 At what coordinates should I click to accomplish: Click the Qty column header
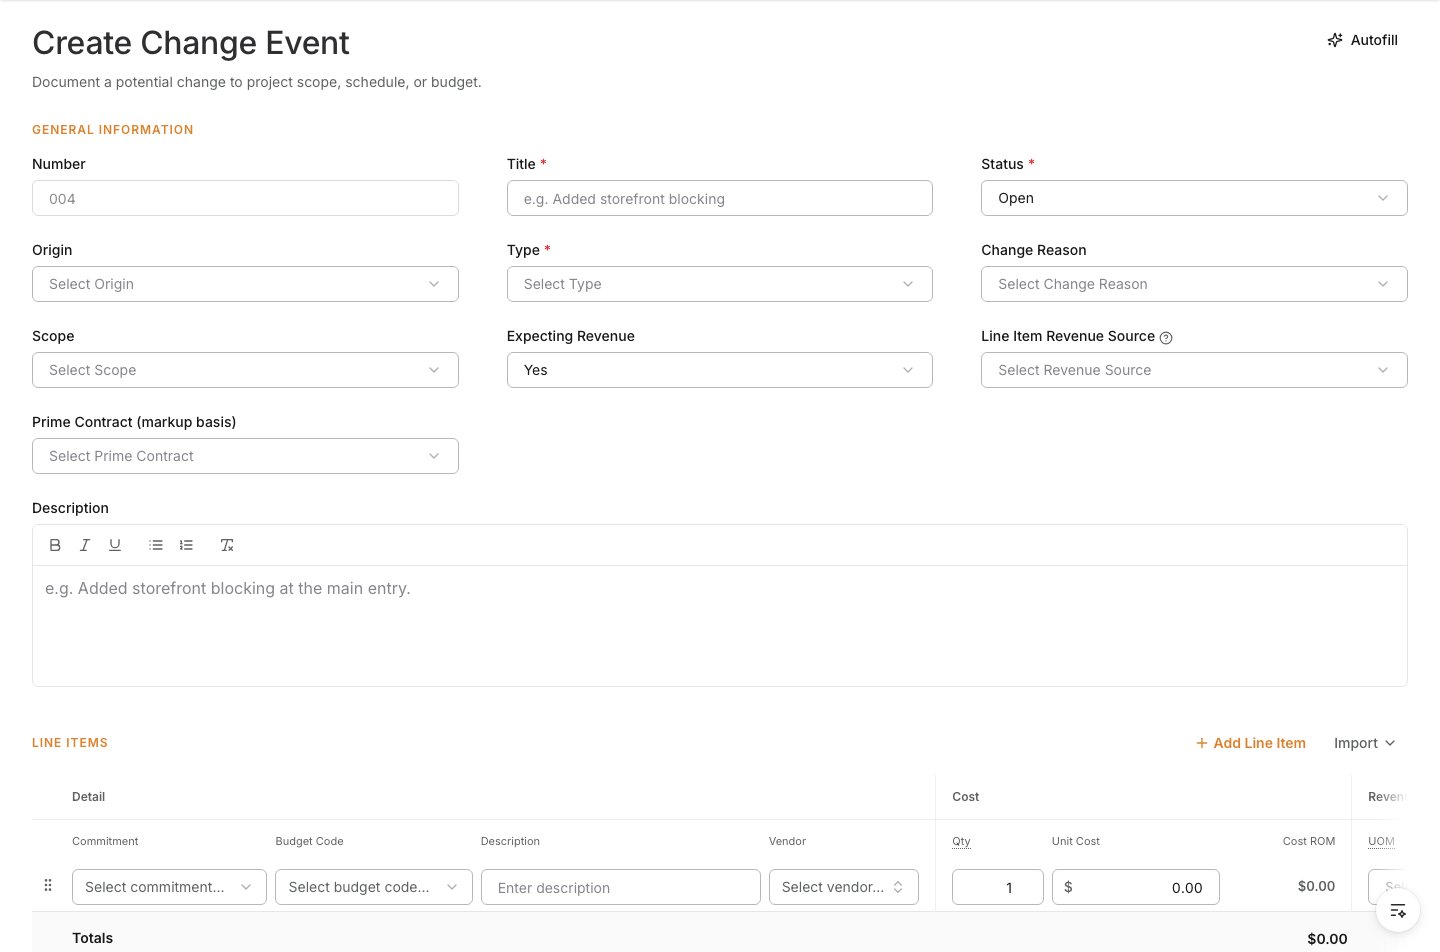[961, 841]
